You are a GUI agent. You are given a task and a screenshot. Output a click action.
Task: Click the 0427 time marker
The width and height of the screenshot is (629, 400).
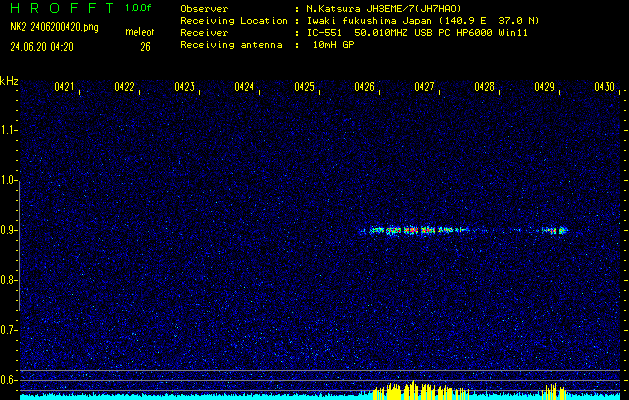[424, 87]
